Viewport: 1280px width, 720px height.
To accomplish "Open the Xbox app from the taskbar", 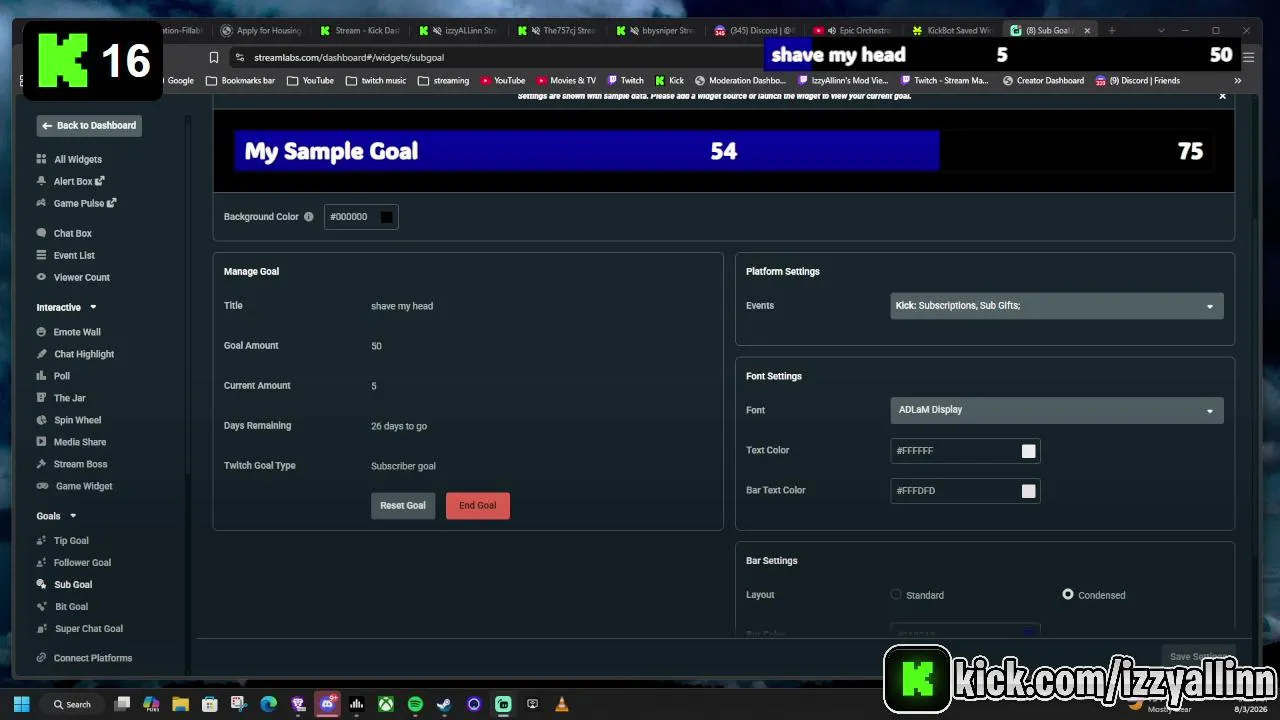I will 385,704.
